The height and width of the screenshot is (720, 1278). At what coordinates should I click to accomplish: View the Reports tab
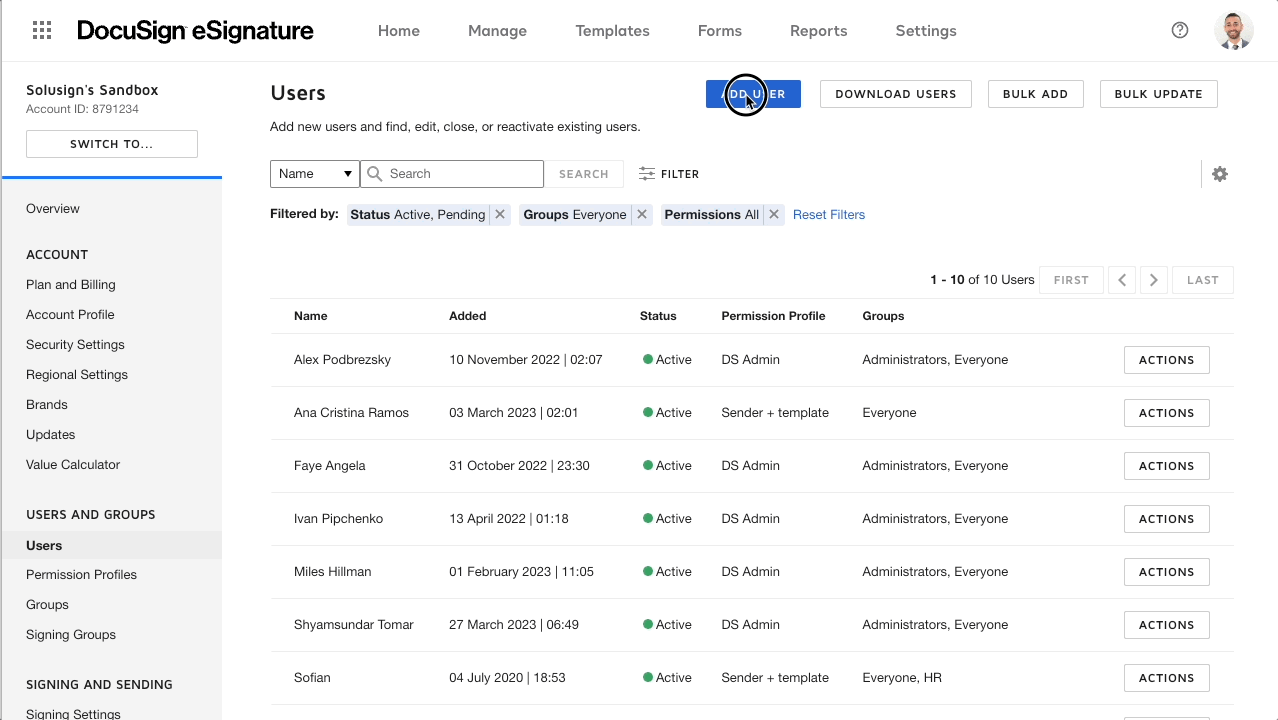(818, 31)
